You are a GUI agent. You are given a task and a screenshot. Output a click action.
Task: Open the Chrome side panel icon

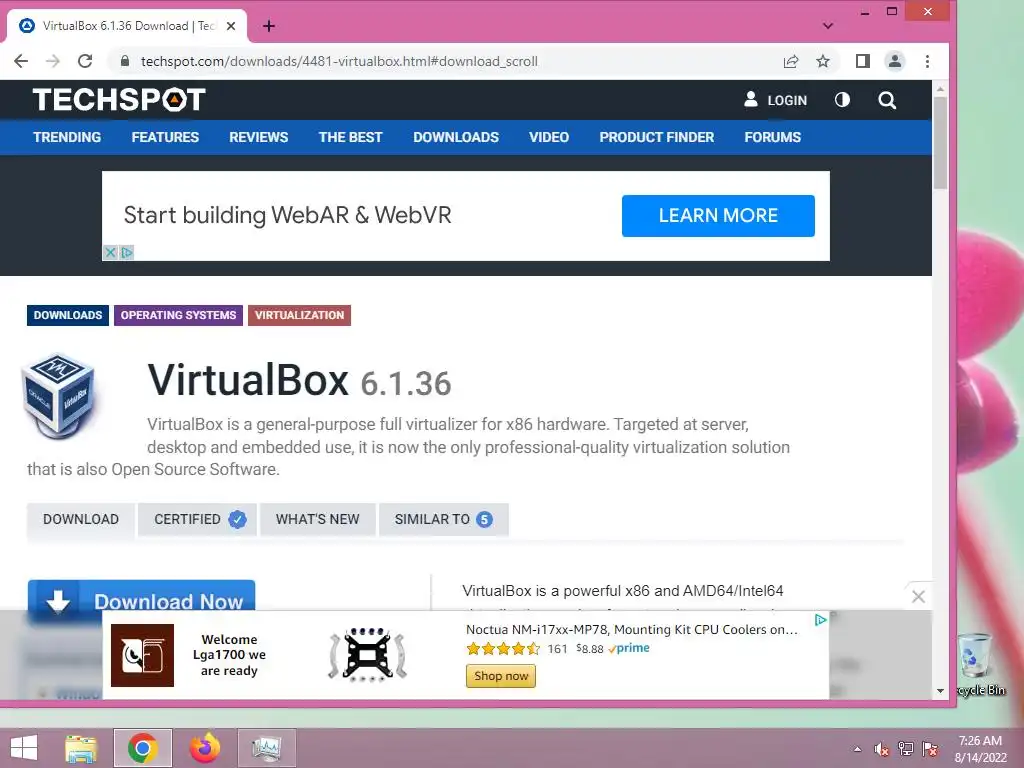pyautogui.click(x=863, y=61)
